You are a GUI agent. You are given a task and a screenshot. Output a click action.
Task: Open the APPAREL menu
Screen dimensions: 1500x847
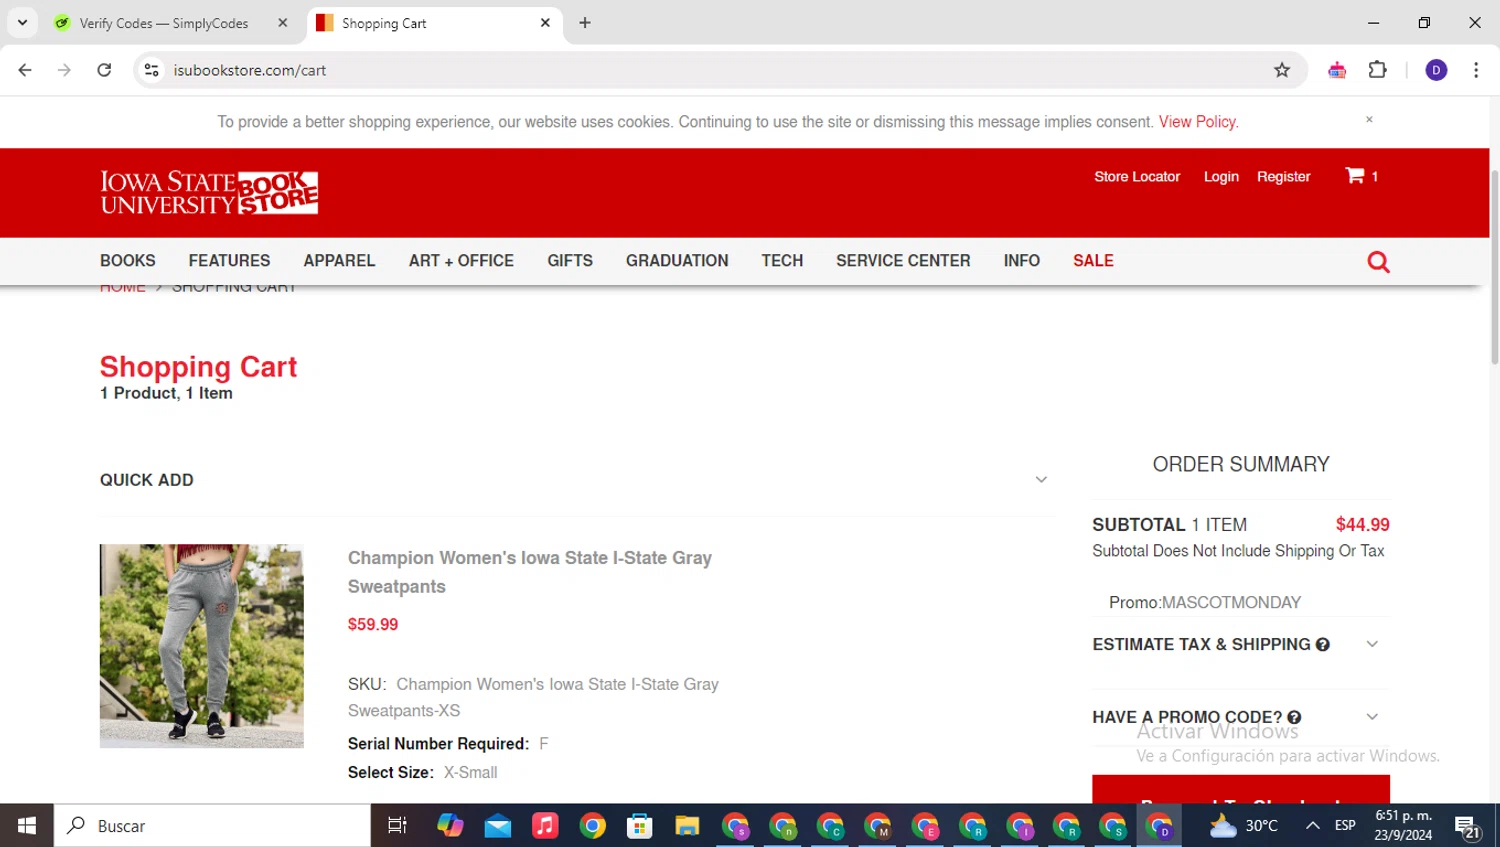pyautogui.click(x=339, y=260)
